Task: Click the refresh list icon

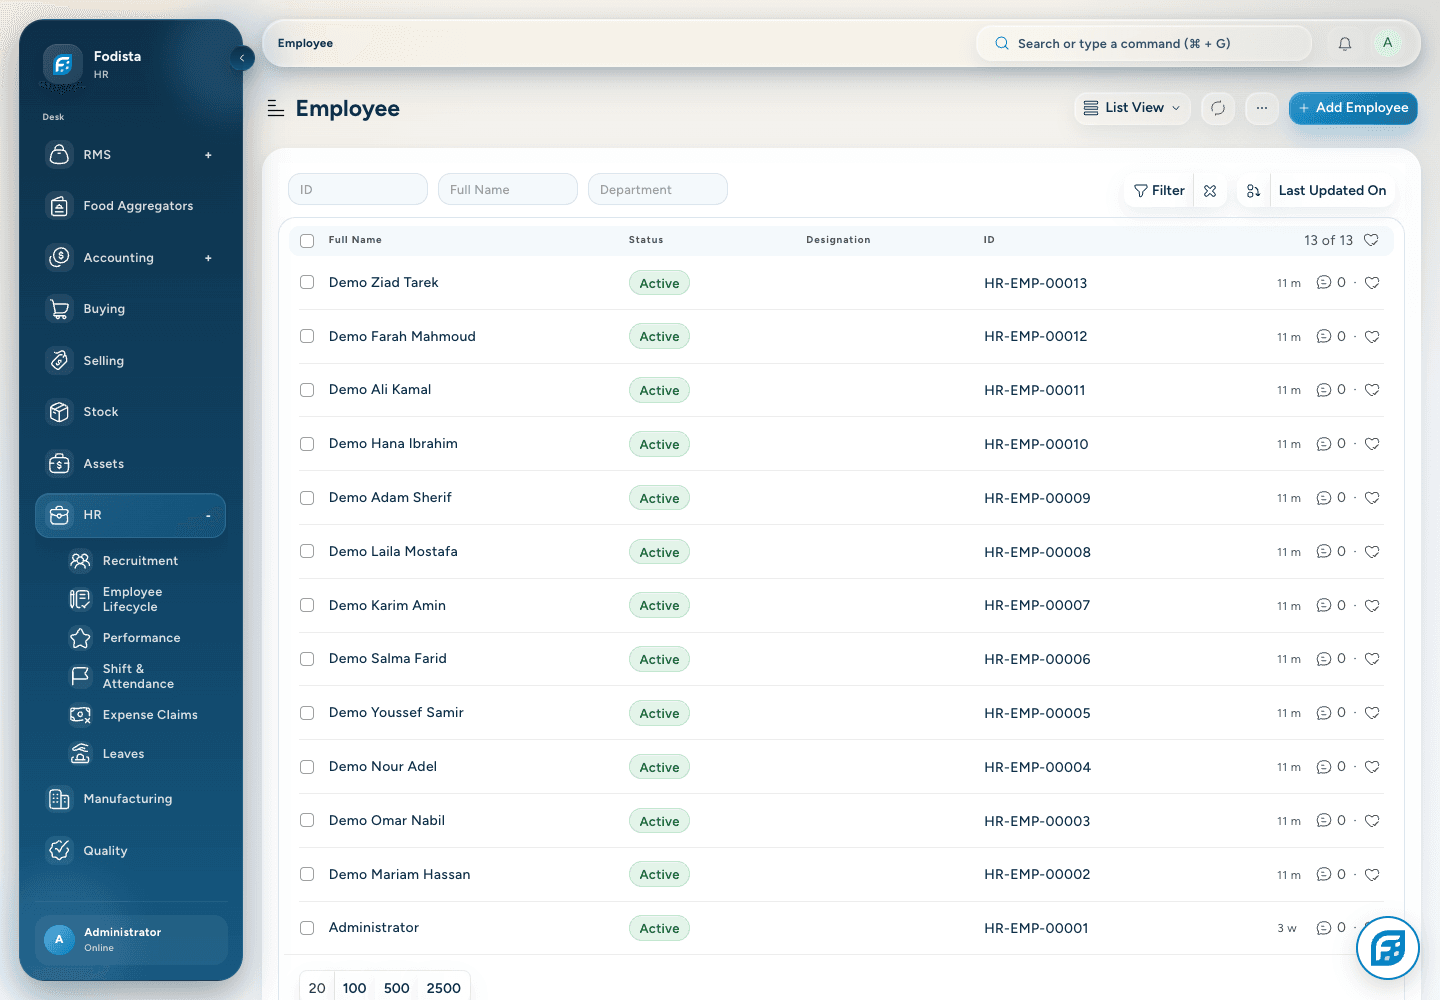Action: [x=1218, y=108]
